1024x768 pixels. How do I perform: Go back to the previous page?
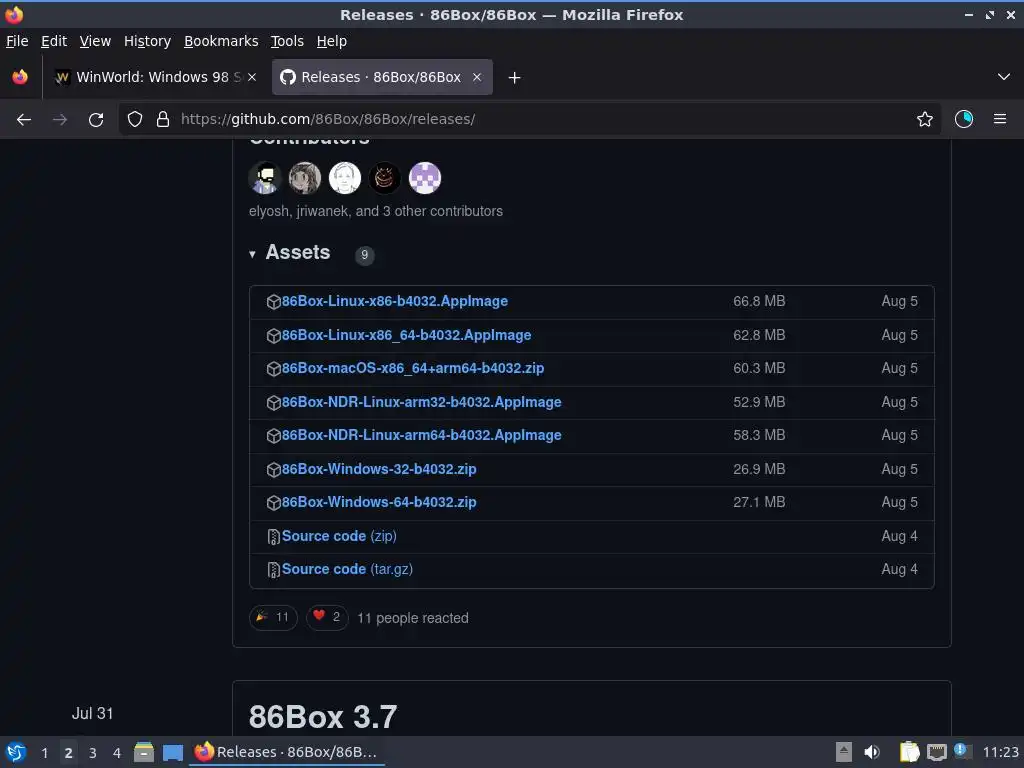24,120
